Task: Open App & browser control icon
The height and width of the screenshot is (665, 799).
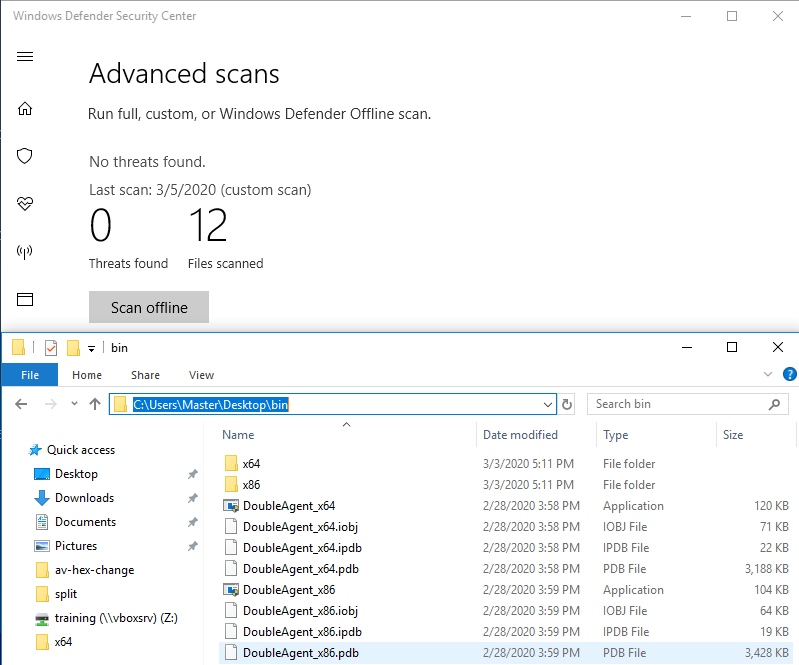Action: pyautogui.click(x=25, y=299)
